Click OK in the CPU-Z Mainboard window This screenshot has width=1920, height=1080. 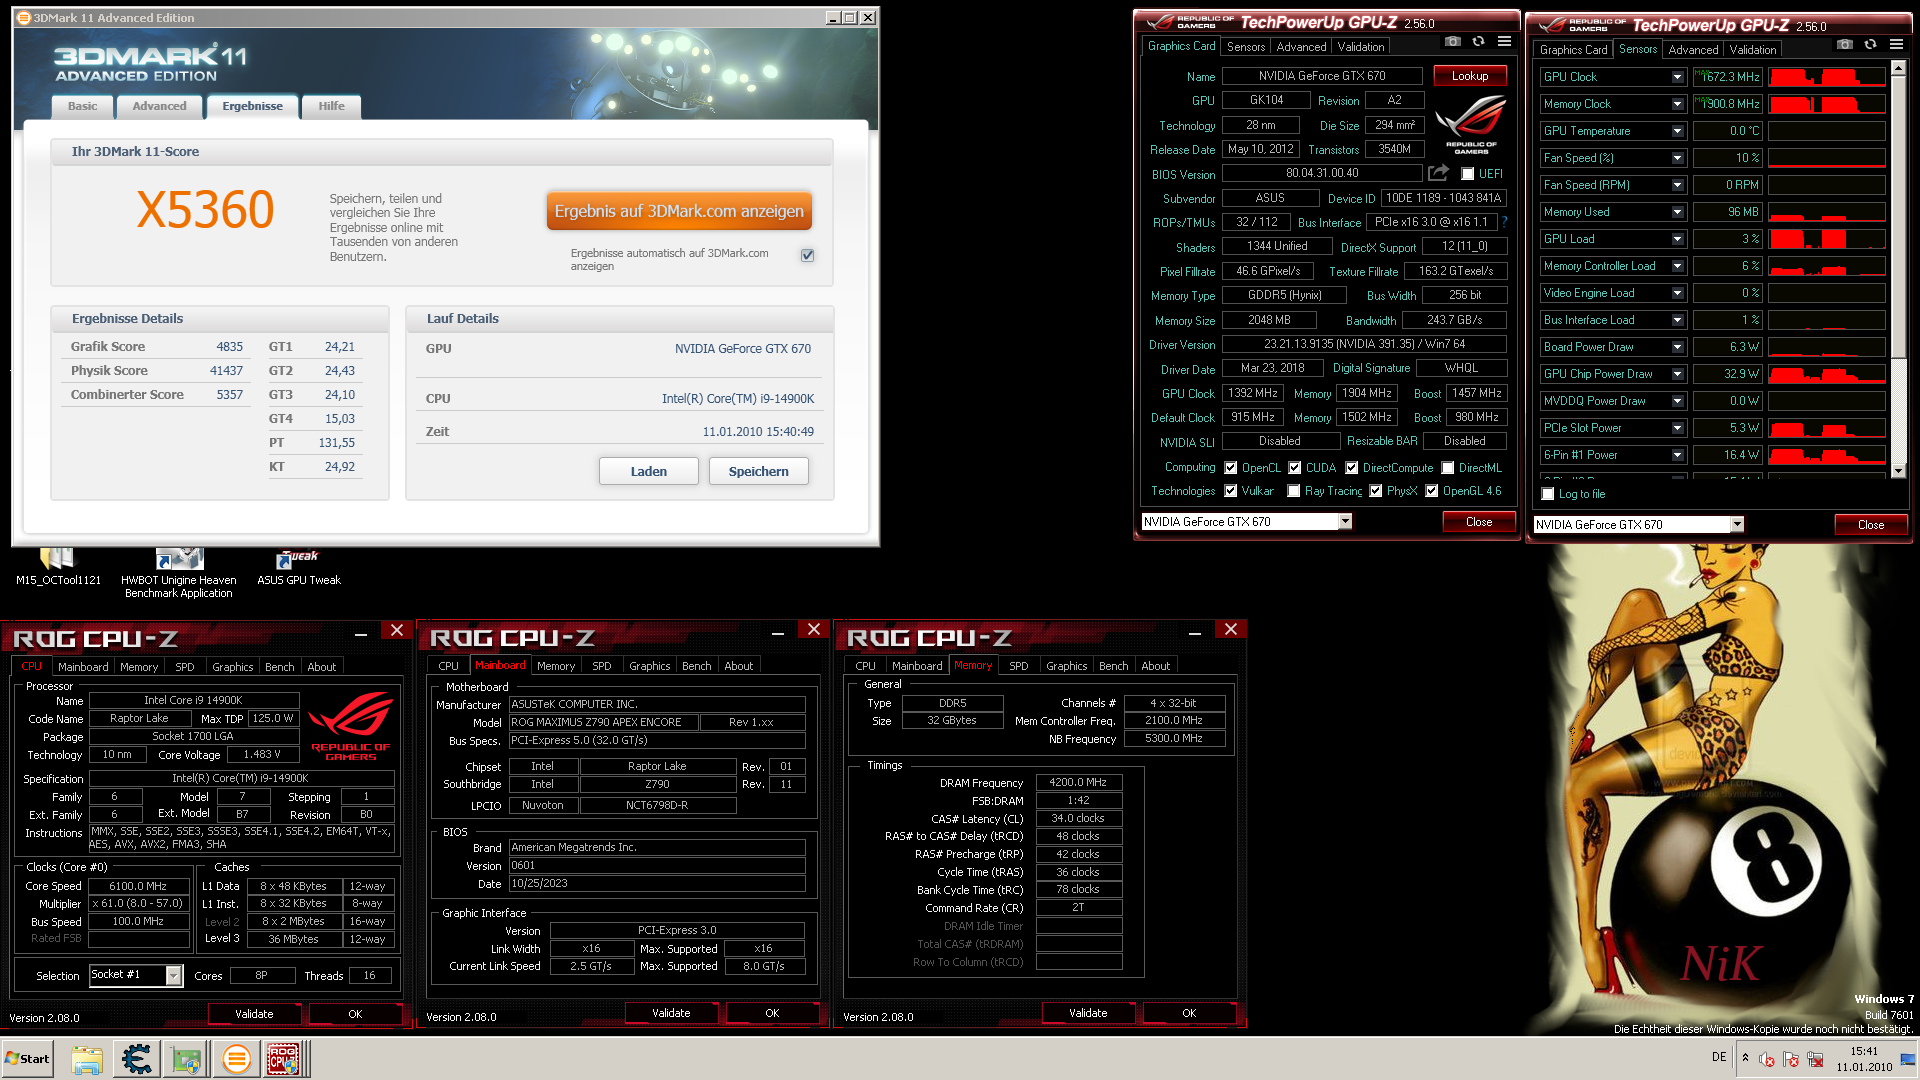click(x=772, y=1013)
